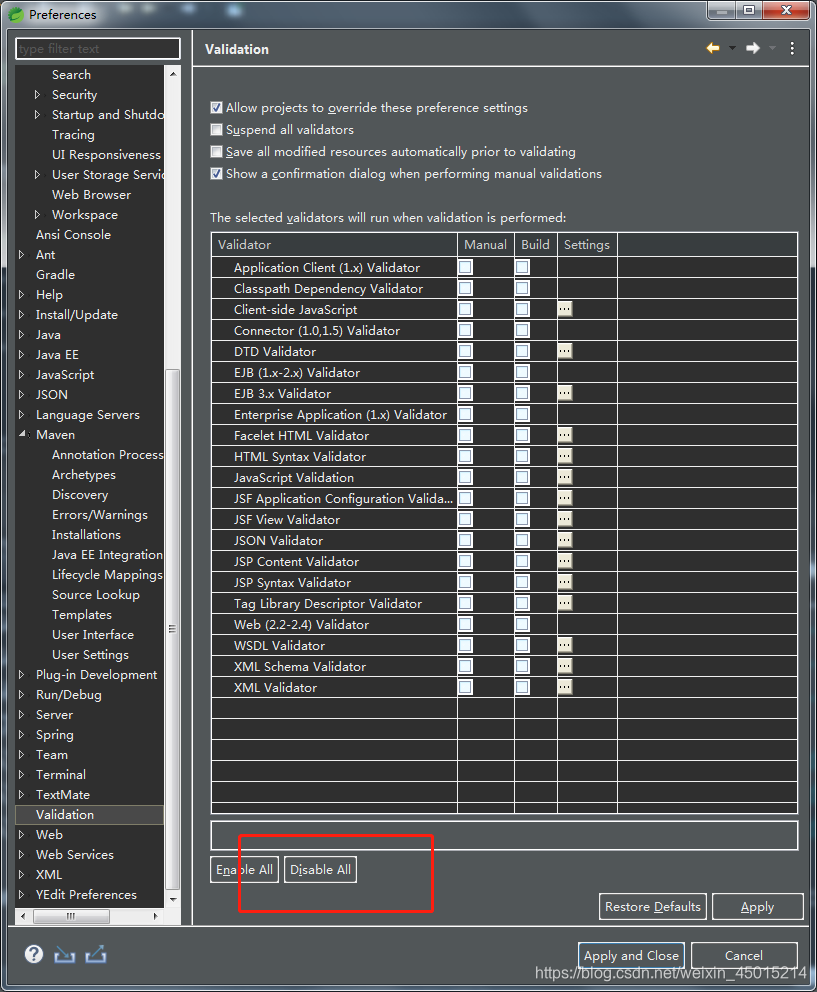Check Save all modified resources automatically
The width and height of the screenshot is (817, 992).
pyautogui.click(x=216, y=152)
